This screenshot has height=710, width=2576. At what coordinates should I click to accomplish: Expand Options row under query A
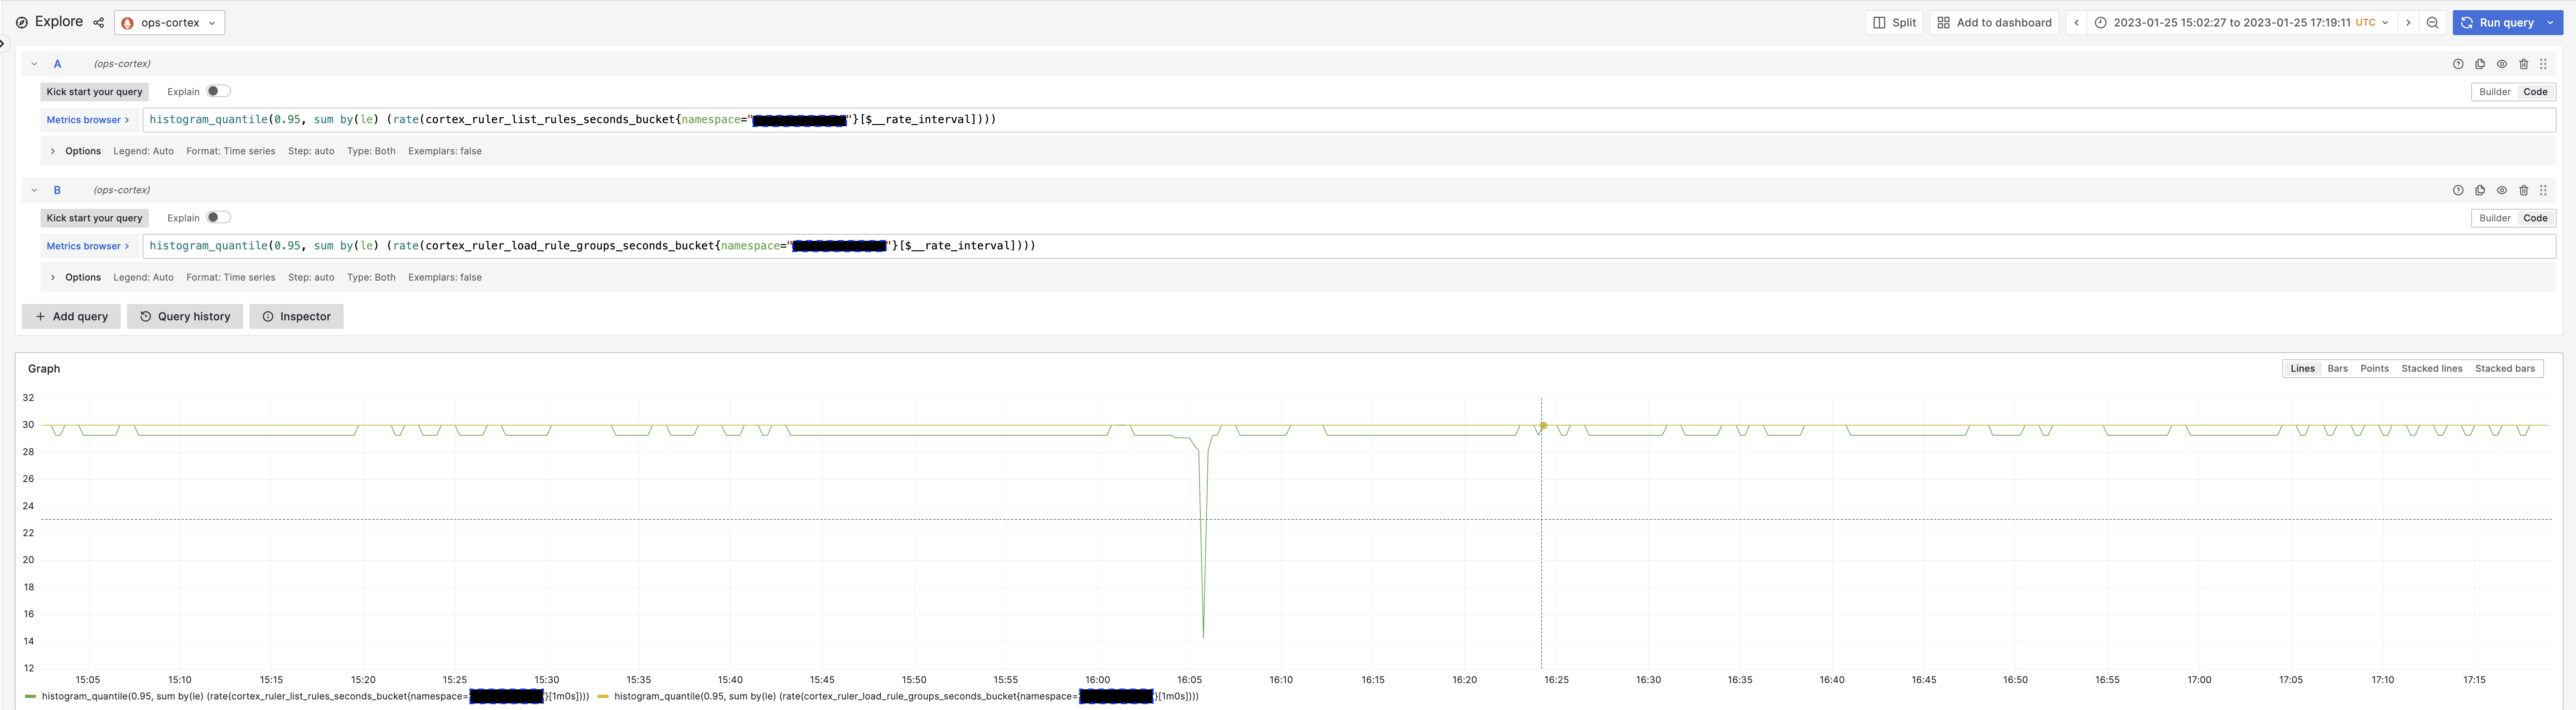(53, 151)
